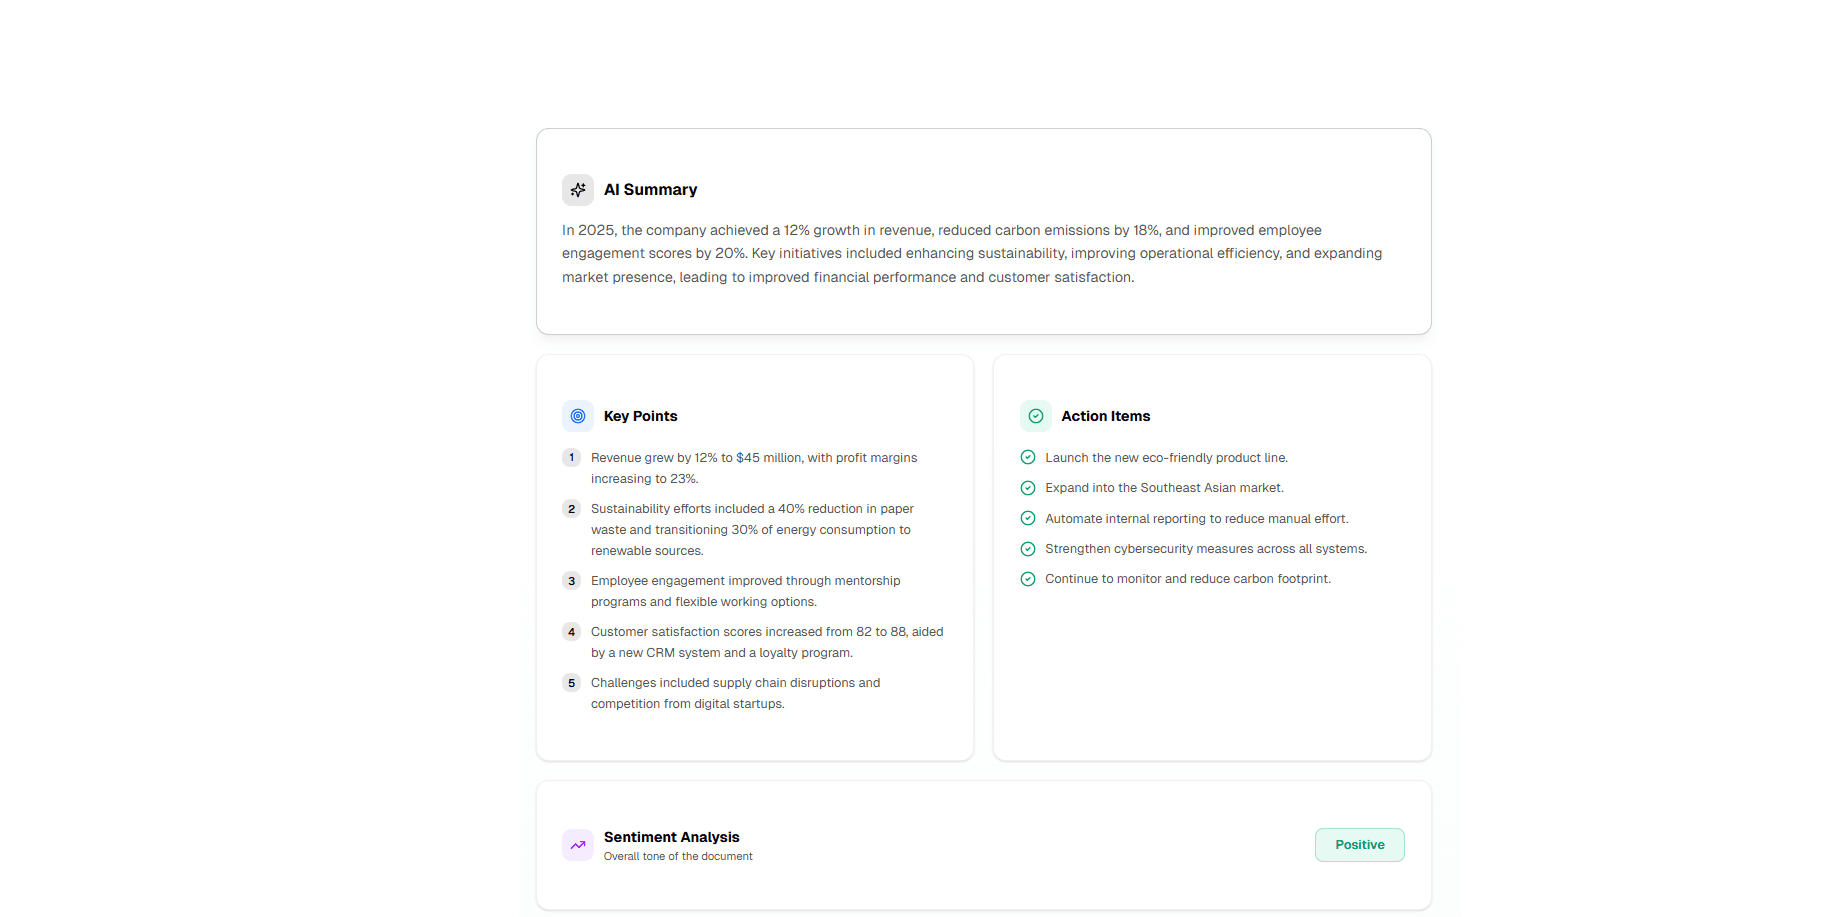1823x917 pixels.
Task: Click the 'Overall tone of the document' subtitle
Action: click(x=678, y=856)
